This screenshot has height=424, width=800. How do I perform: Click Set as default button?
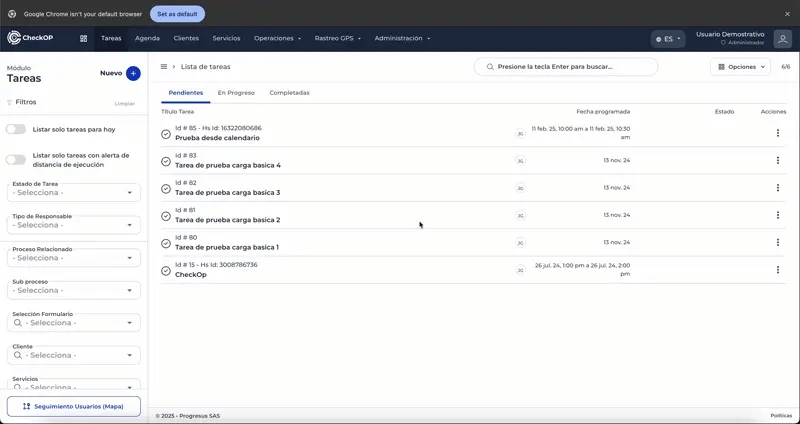pyautogui.click(x=178, y=14)
